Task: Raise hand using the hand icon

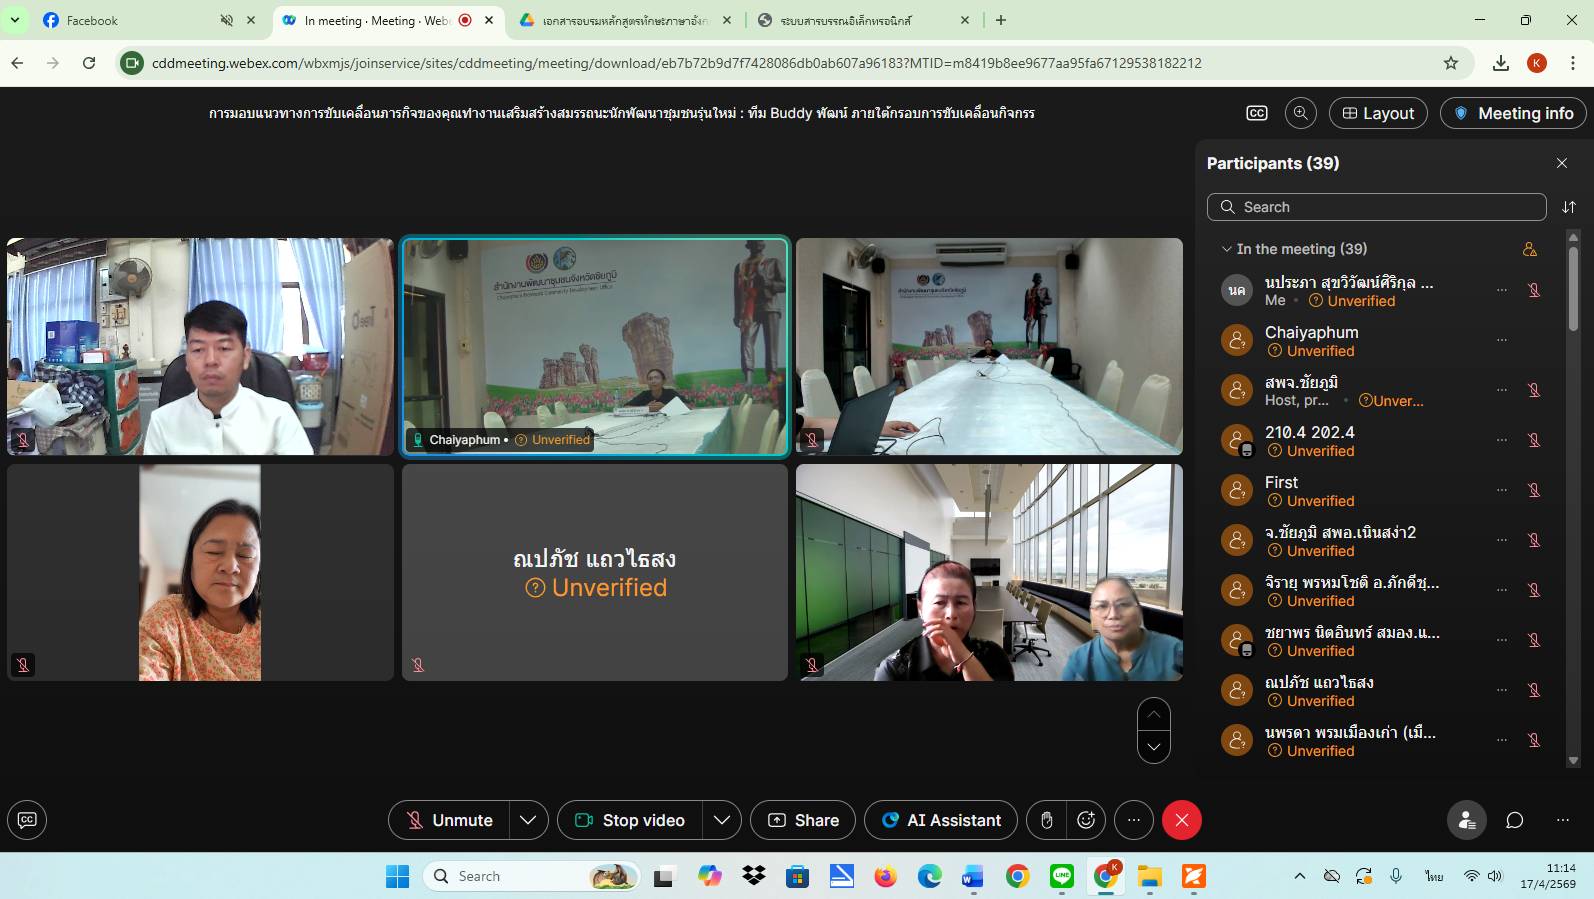Action: tap(1046, 820)
